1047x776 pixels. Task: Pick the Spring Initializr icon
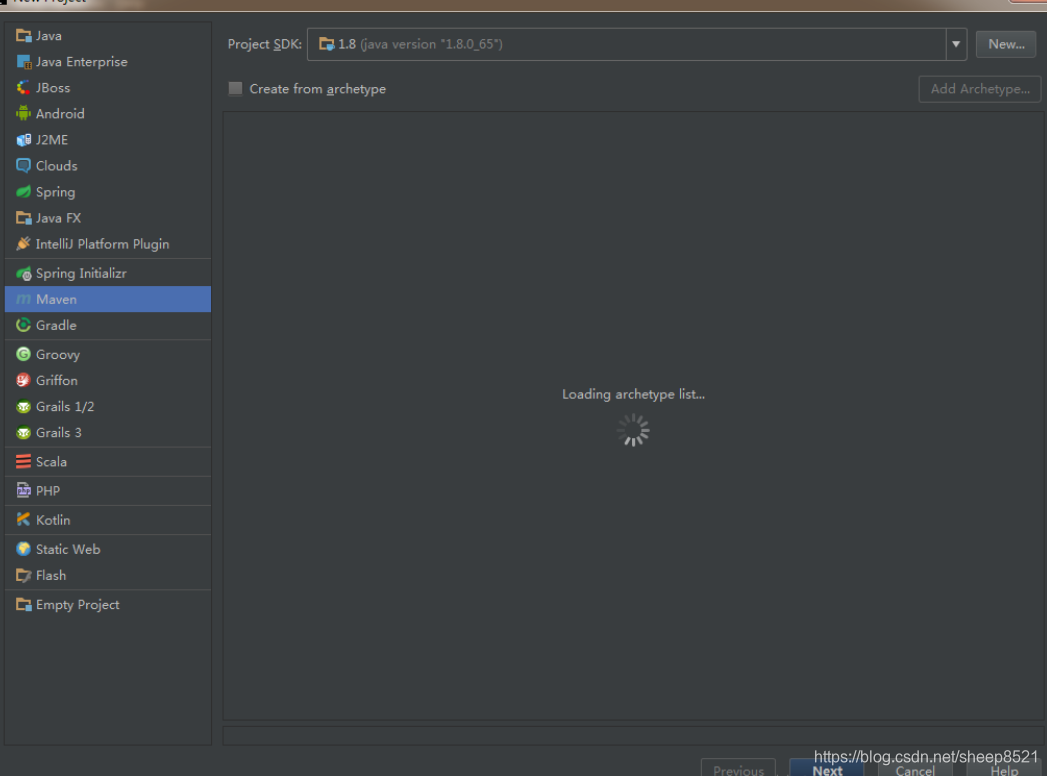click(23, 273)
